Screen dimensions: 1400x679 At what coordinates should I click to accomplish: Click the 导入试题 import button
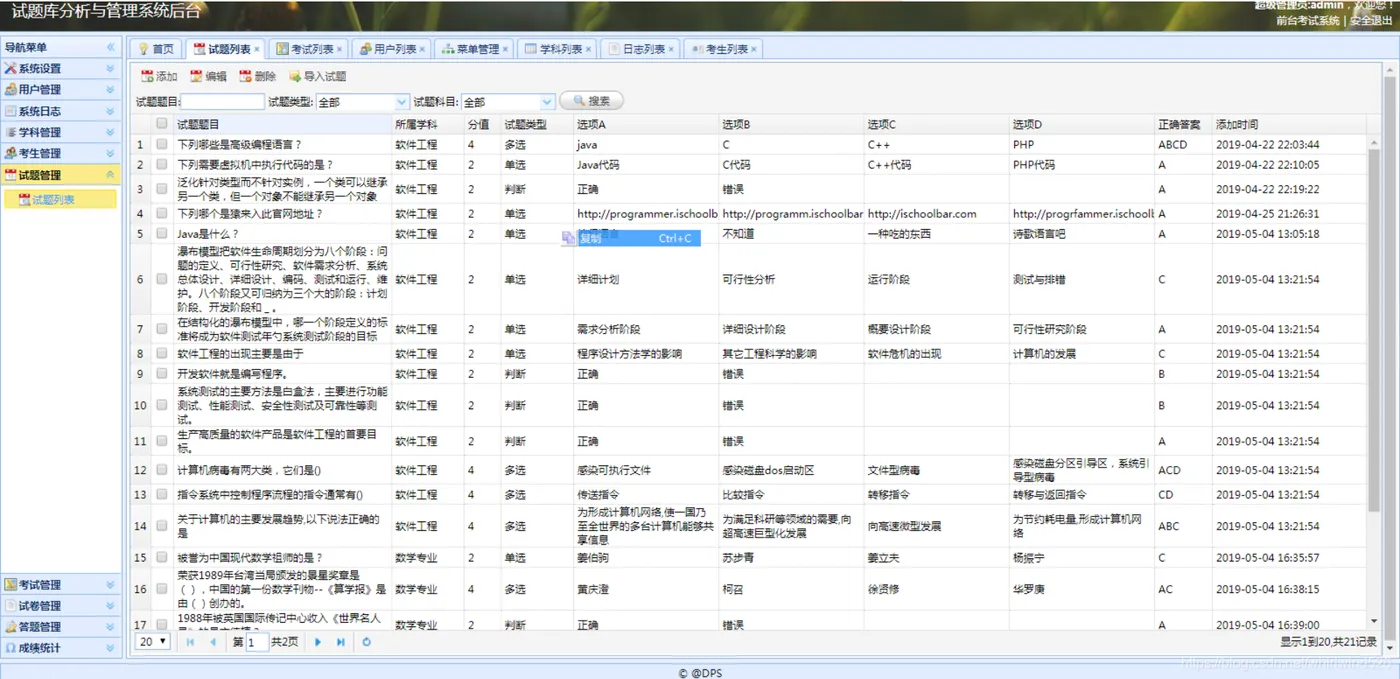(317, 76)
